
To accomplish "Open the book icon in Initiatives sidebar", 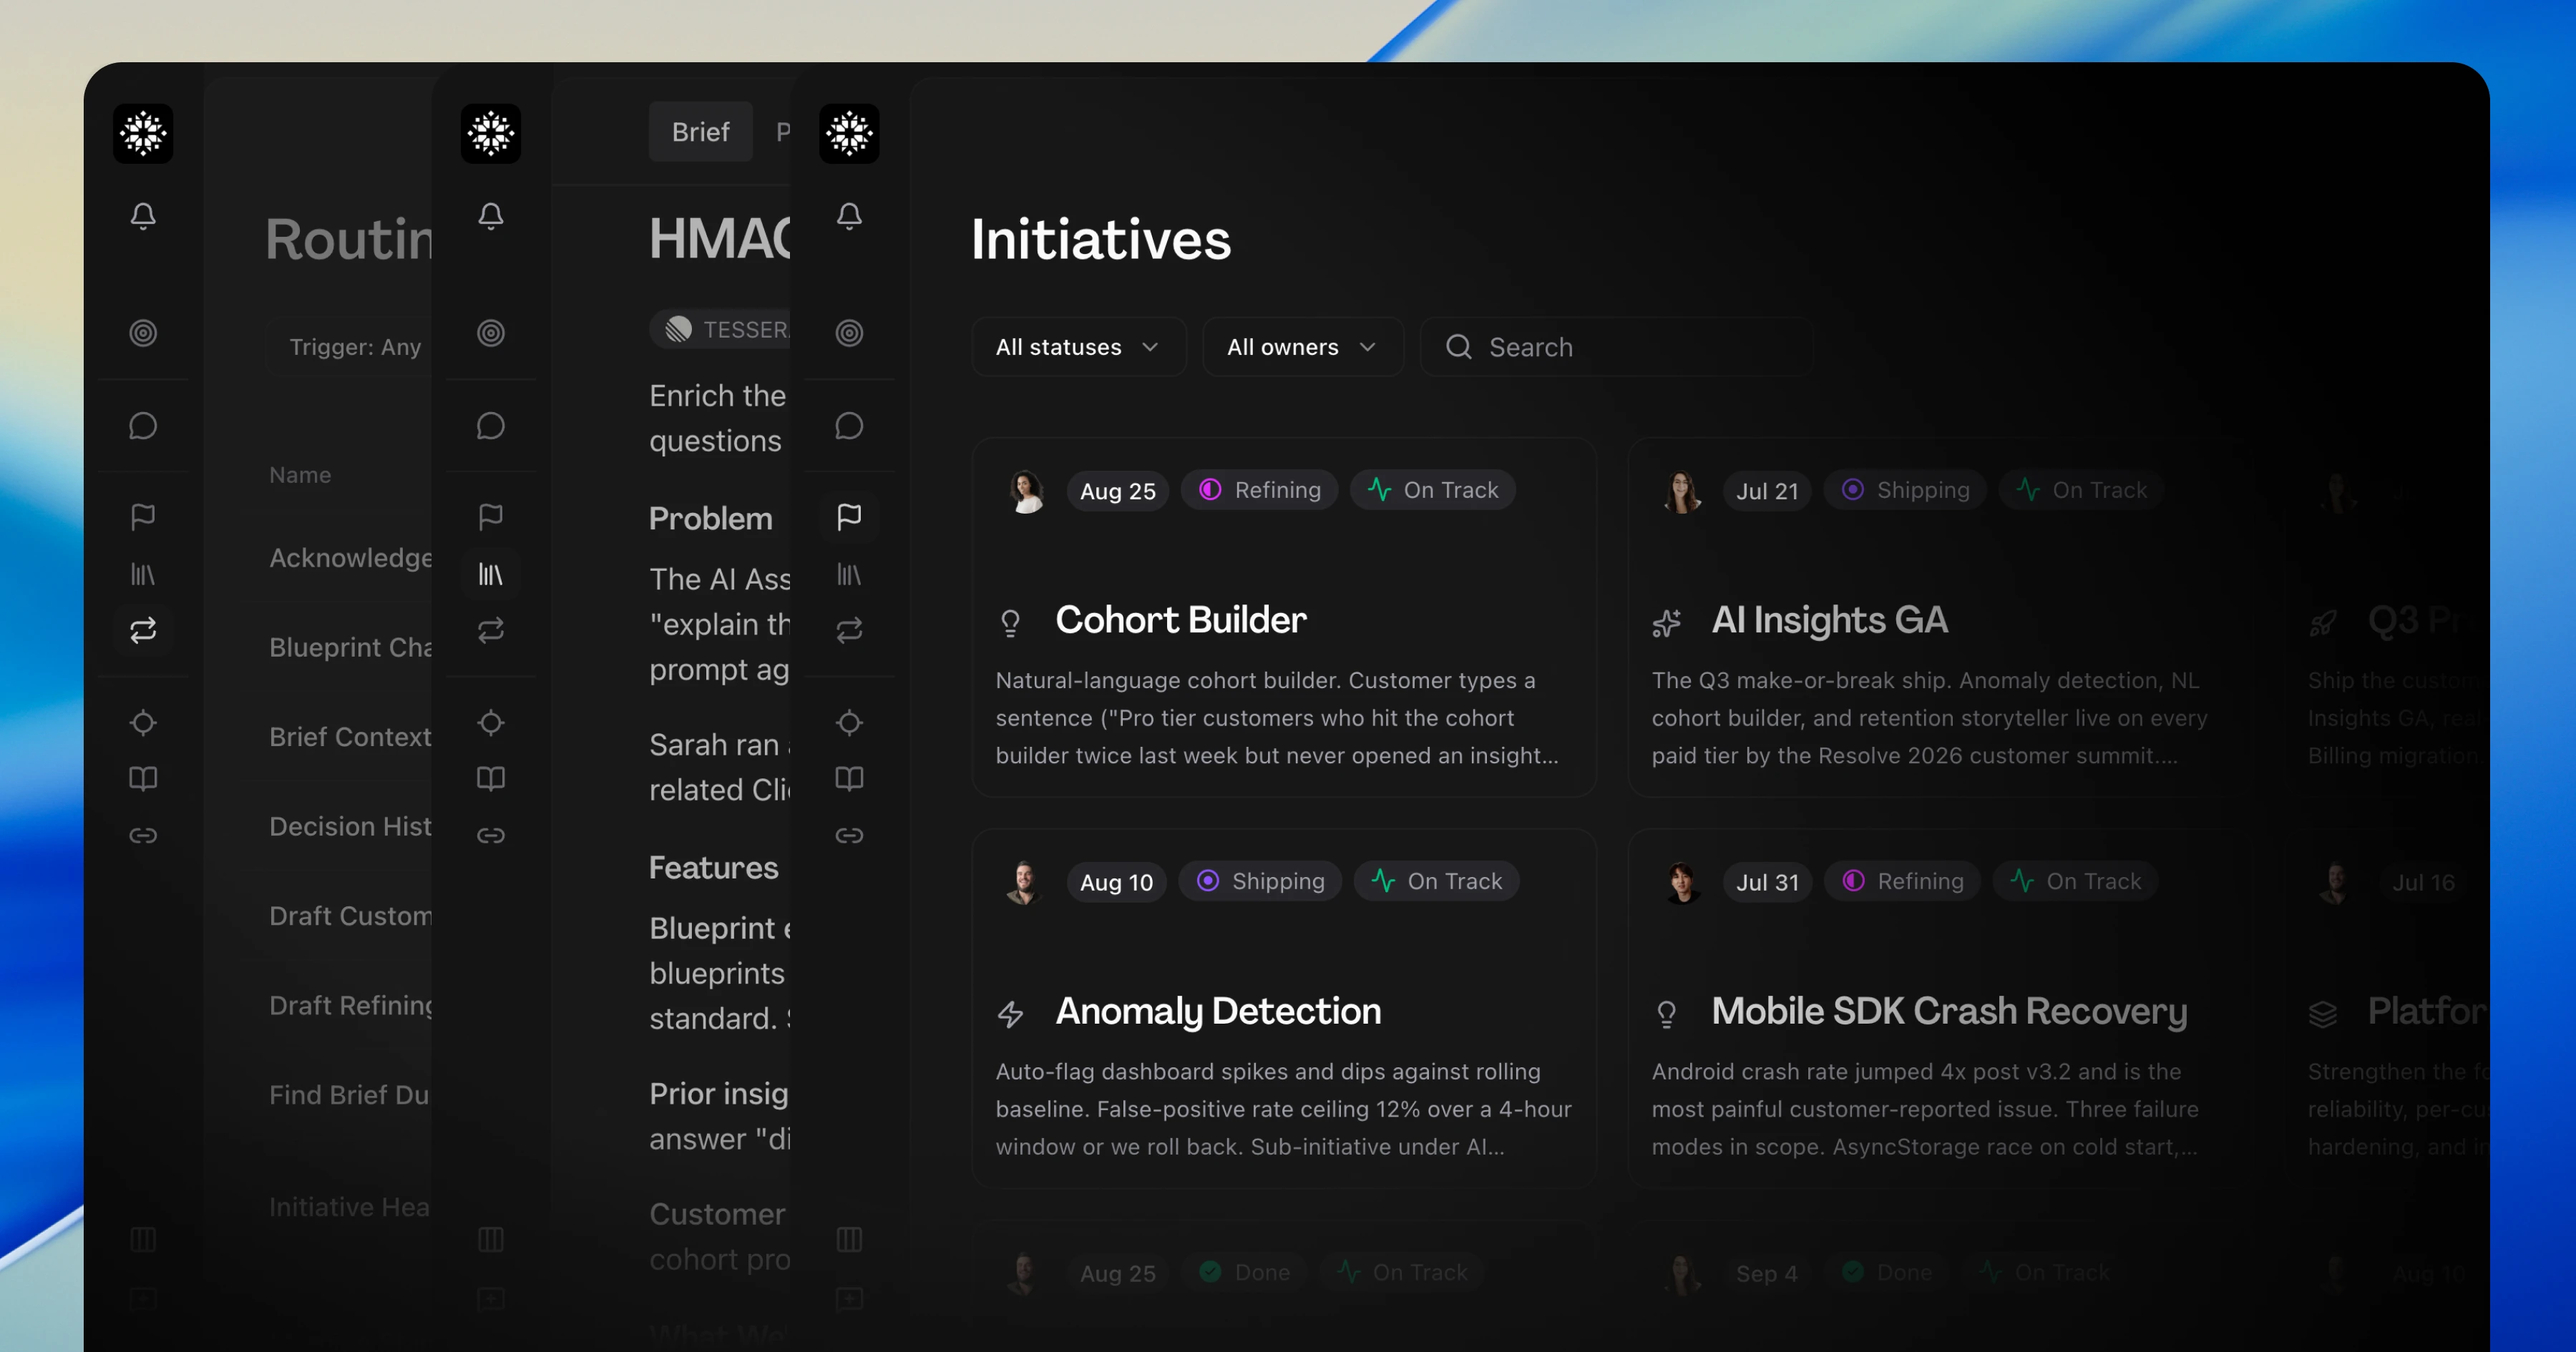I will 849,779.
